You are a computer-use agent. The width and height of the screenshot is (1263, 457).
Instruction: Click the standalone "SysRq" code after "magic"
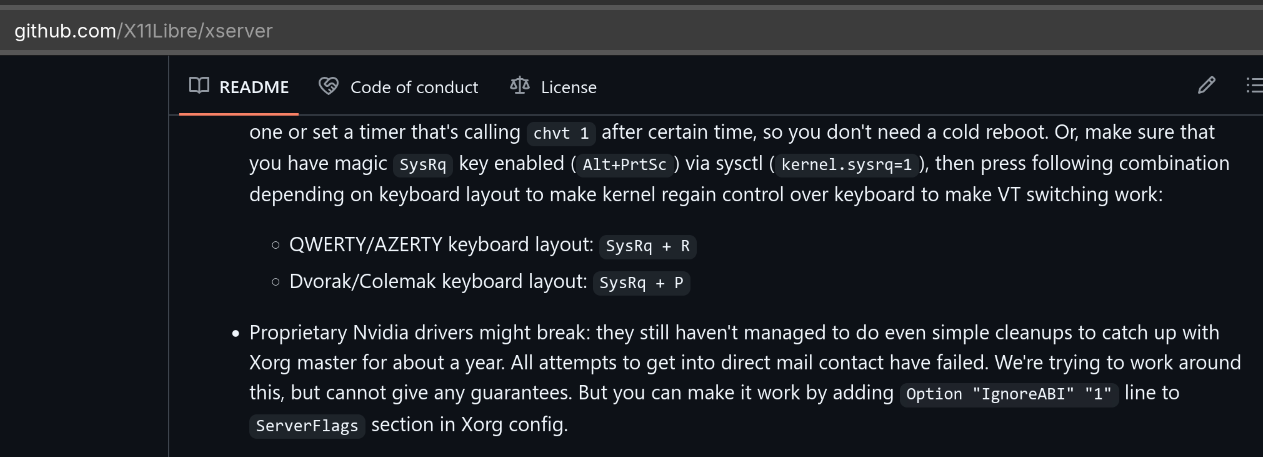424,165
